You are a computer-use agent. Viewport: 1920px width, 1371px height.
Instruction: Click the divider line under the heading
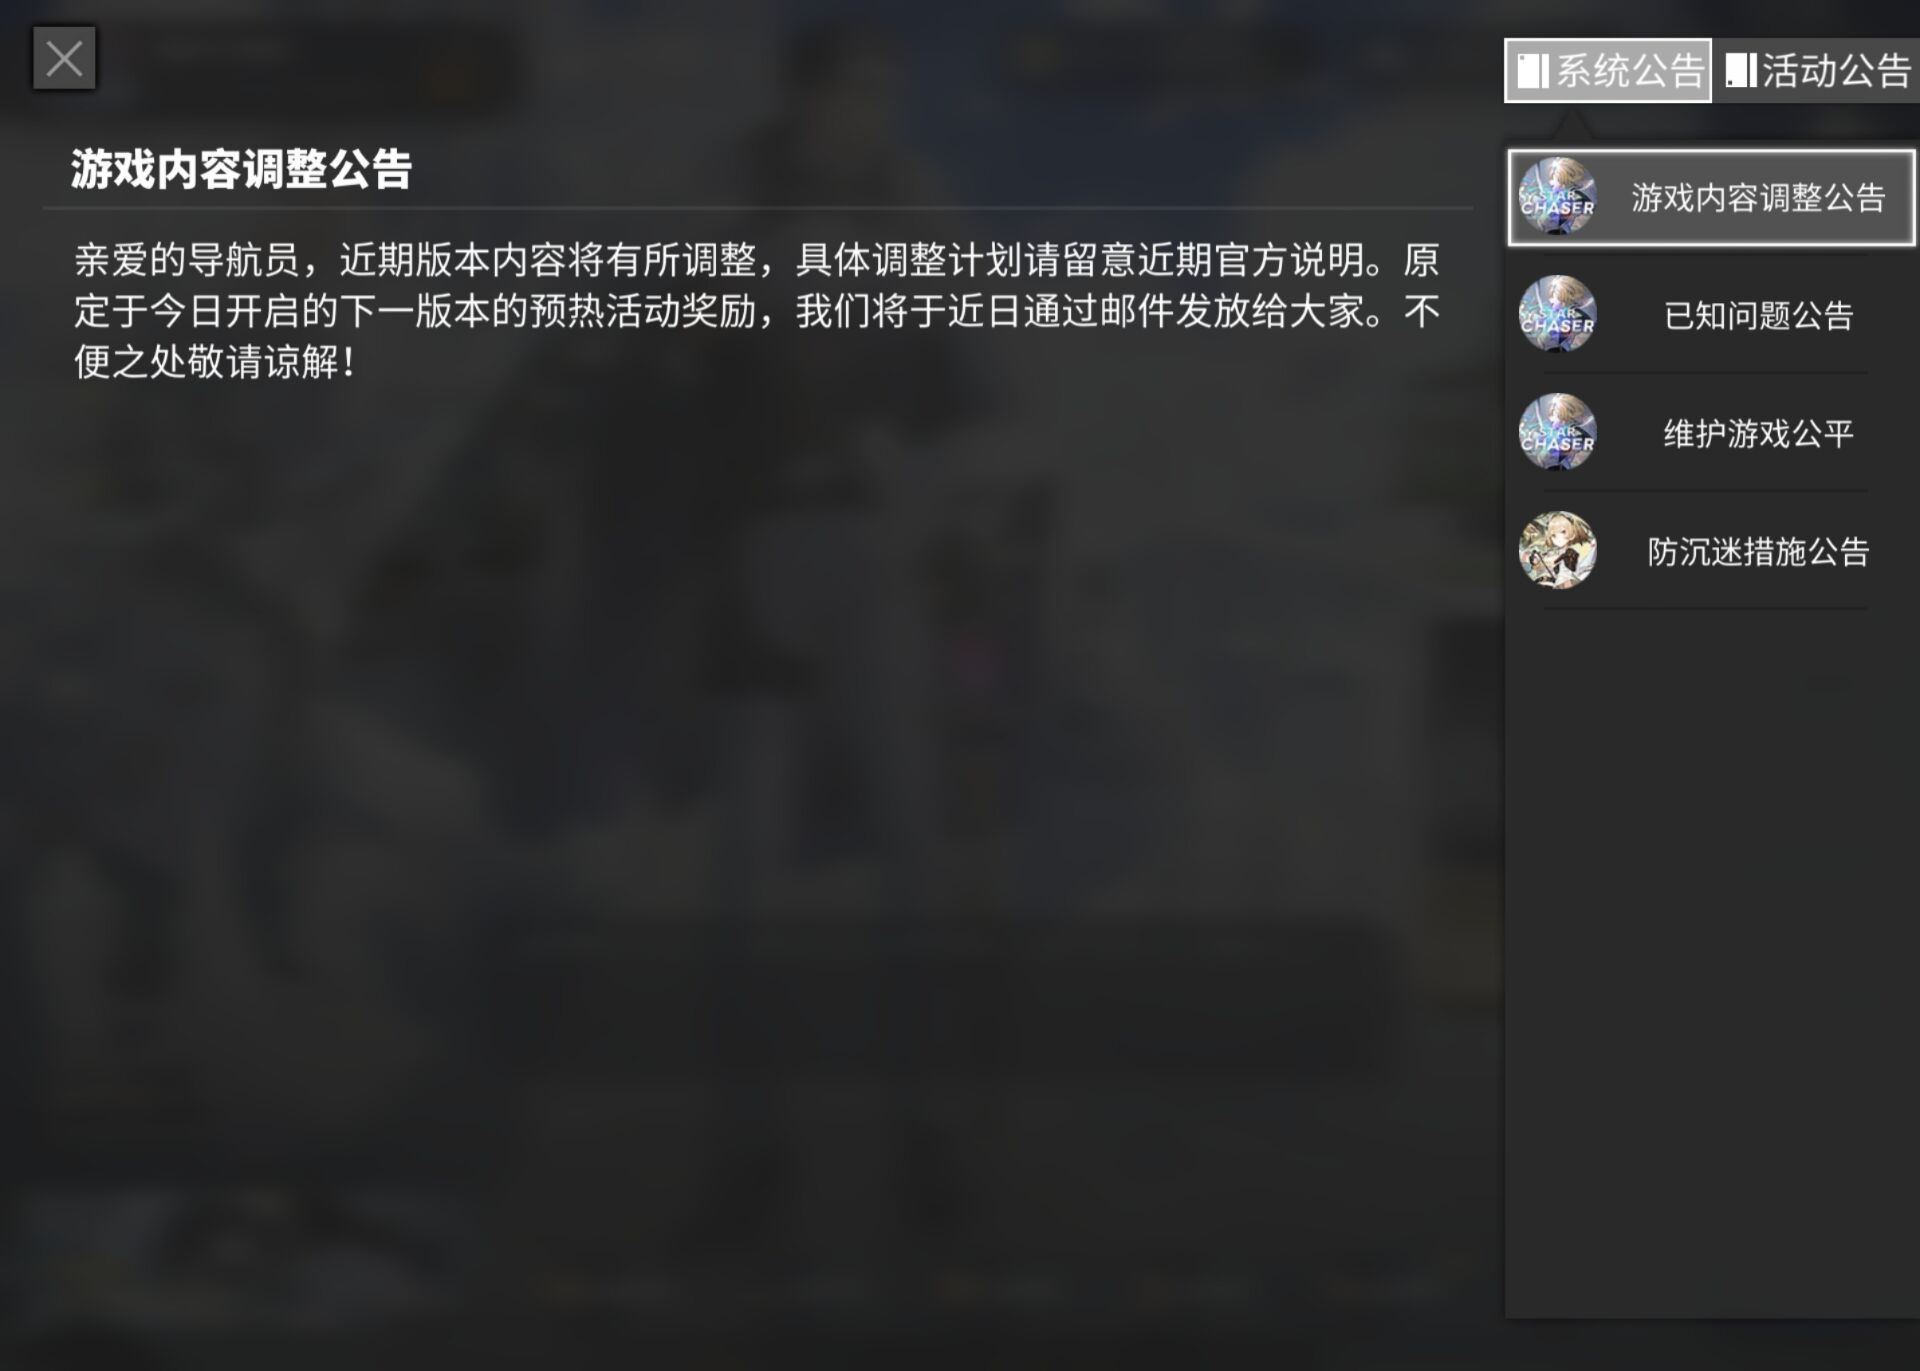tap(757, 208)
